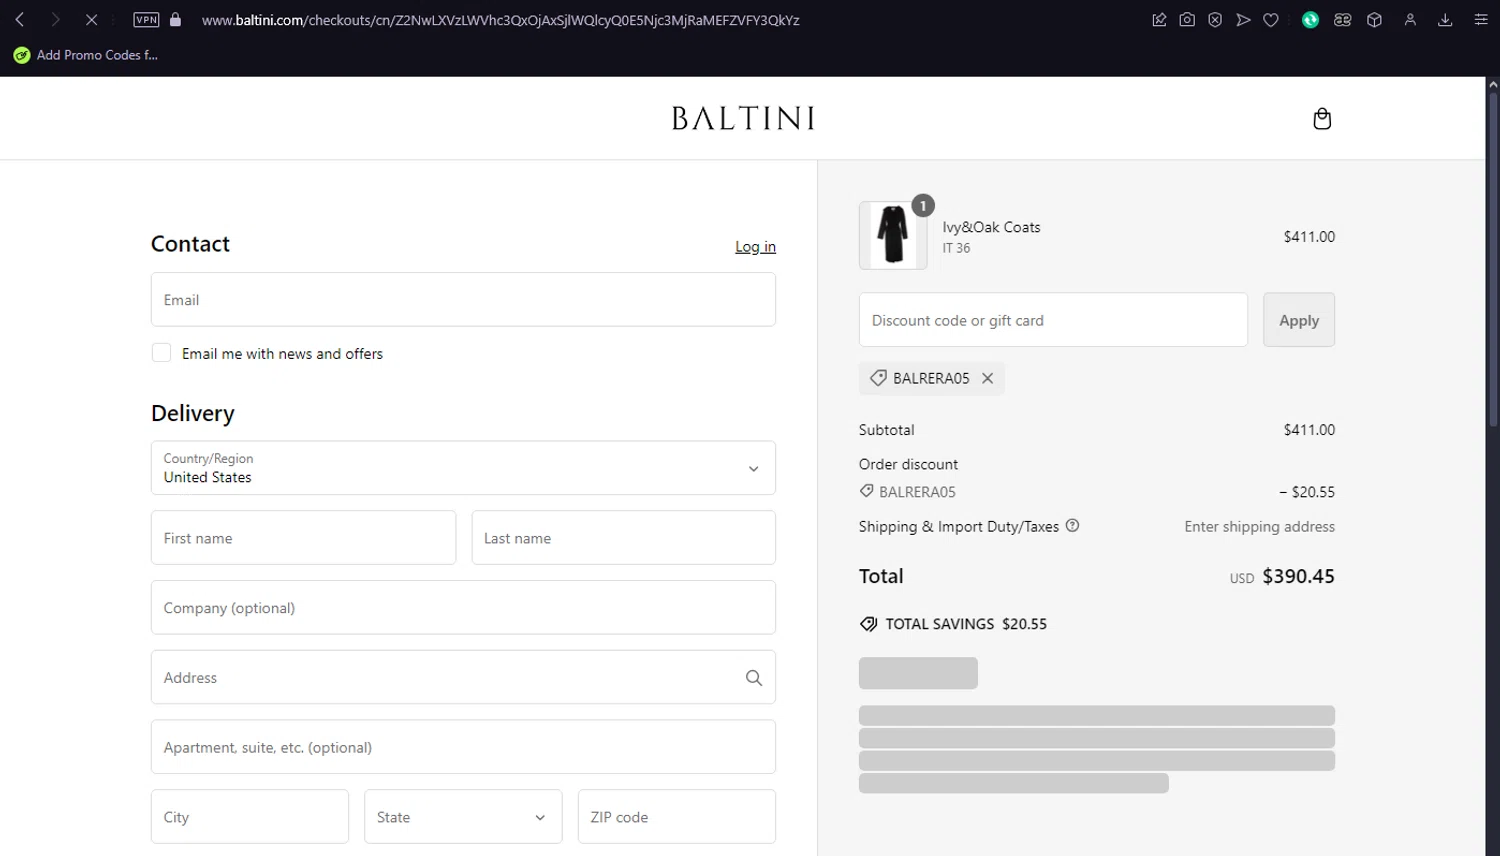Click the shipping duty info question icon
Viewport: 1500px width, 856px height.
pyautogui.click(x=1072, y=526)
